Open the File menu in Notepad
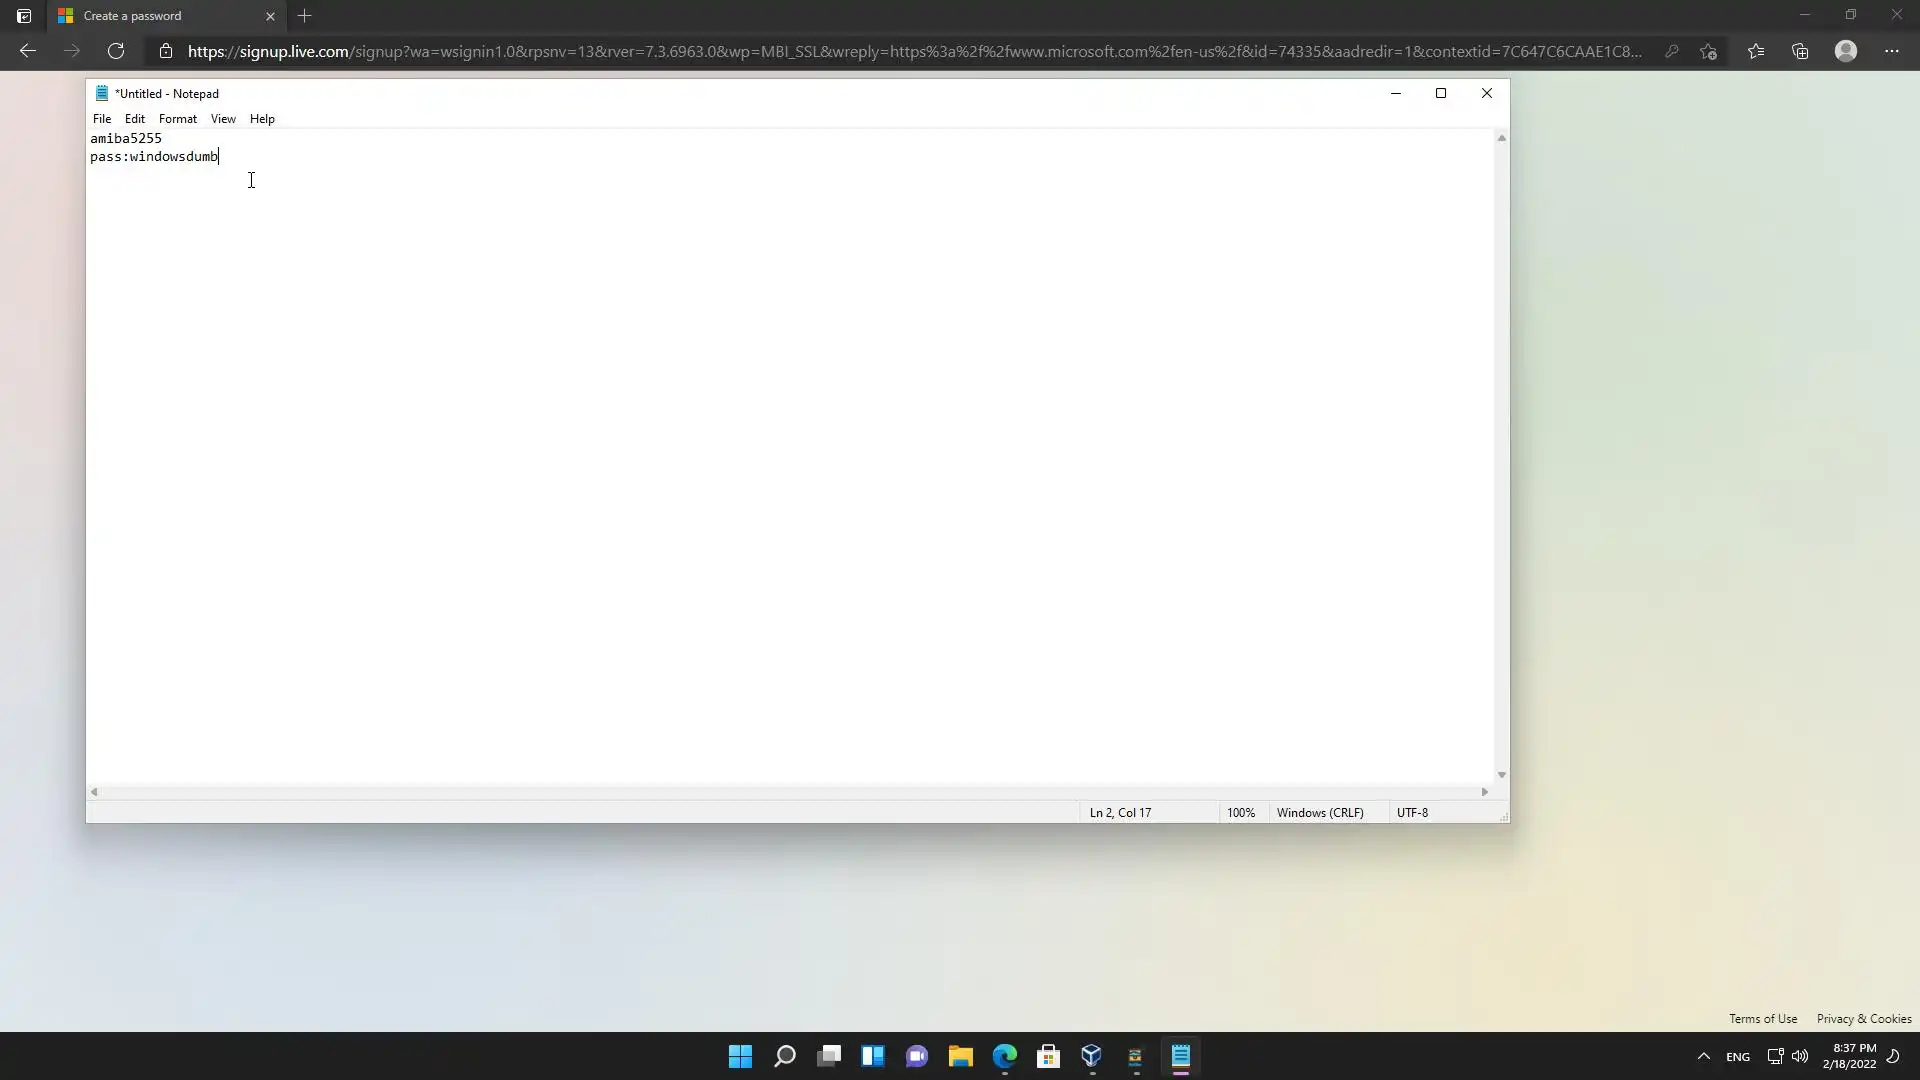 point(102,118)
